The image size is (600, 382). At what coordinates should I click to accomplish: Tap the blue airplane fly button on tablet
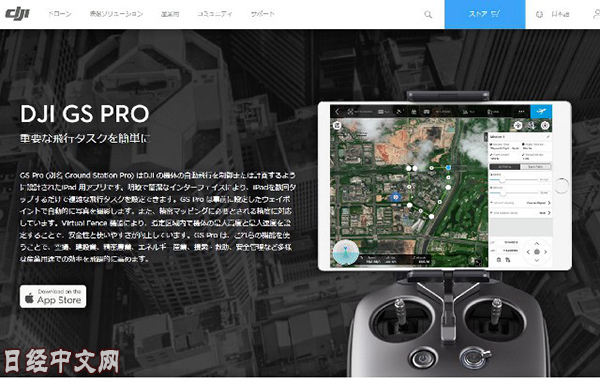541,111
